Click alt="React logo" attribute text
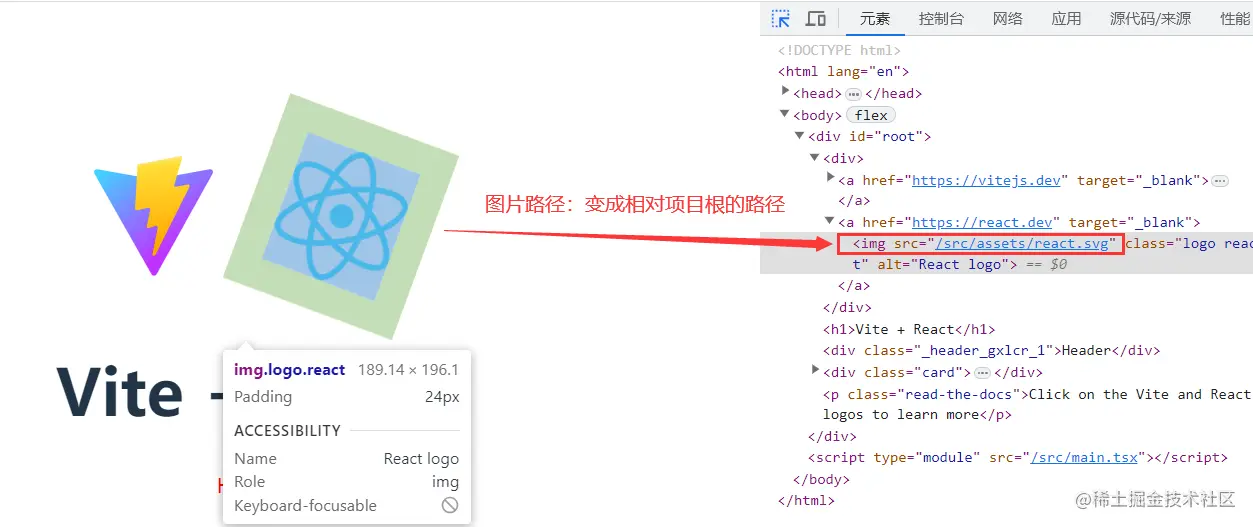 click(943, 264)
